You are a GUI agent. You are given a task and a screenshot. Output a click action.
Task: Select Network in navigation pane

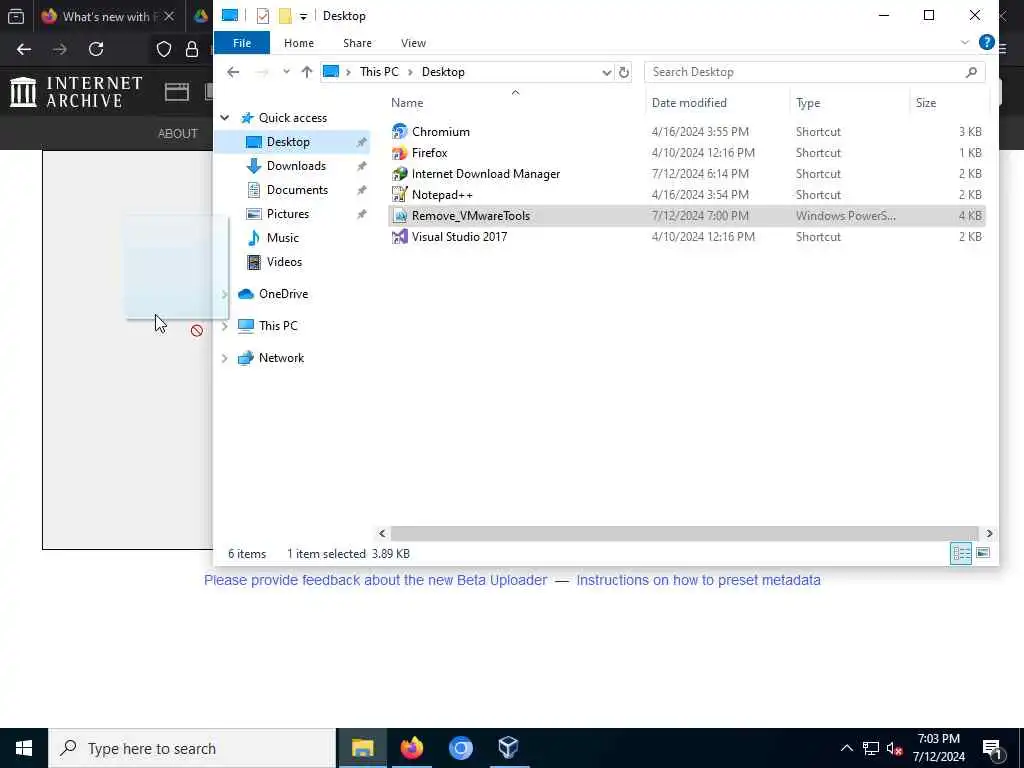pos(281,358)
